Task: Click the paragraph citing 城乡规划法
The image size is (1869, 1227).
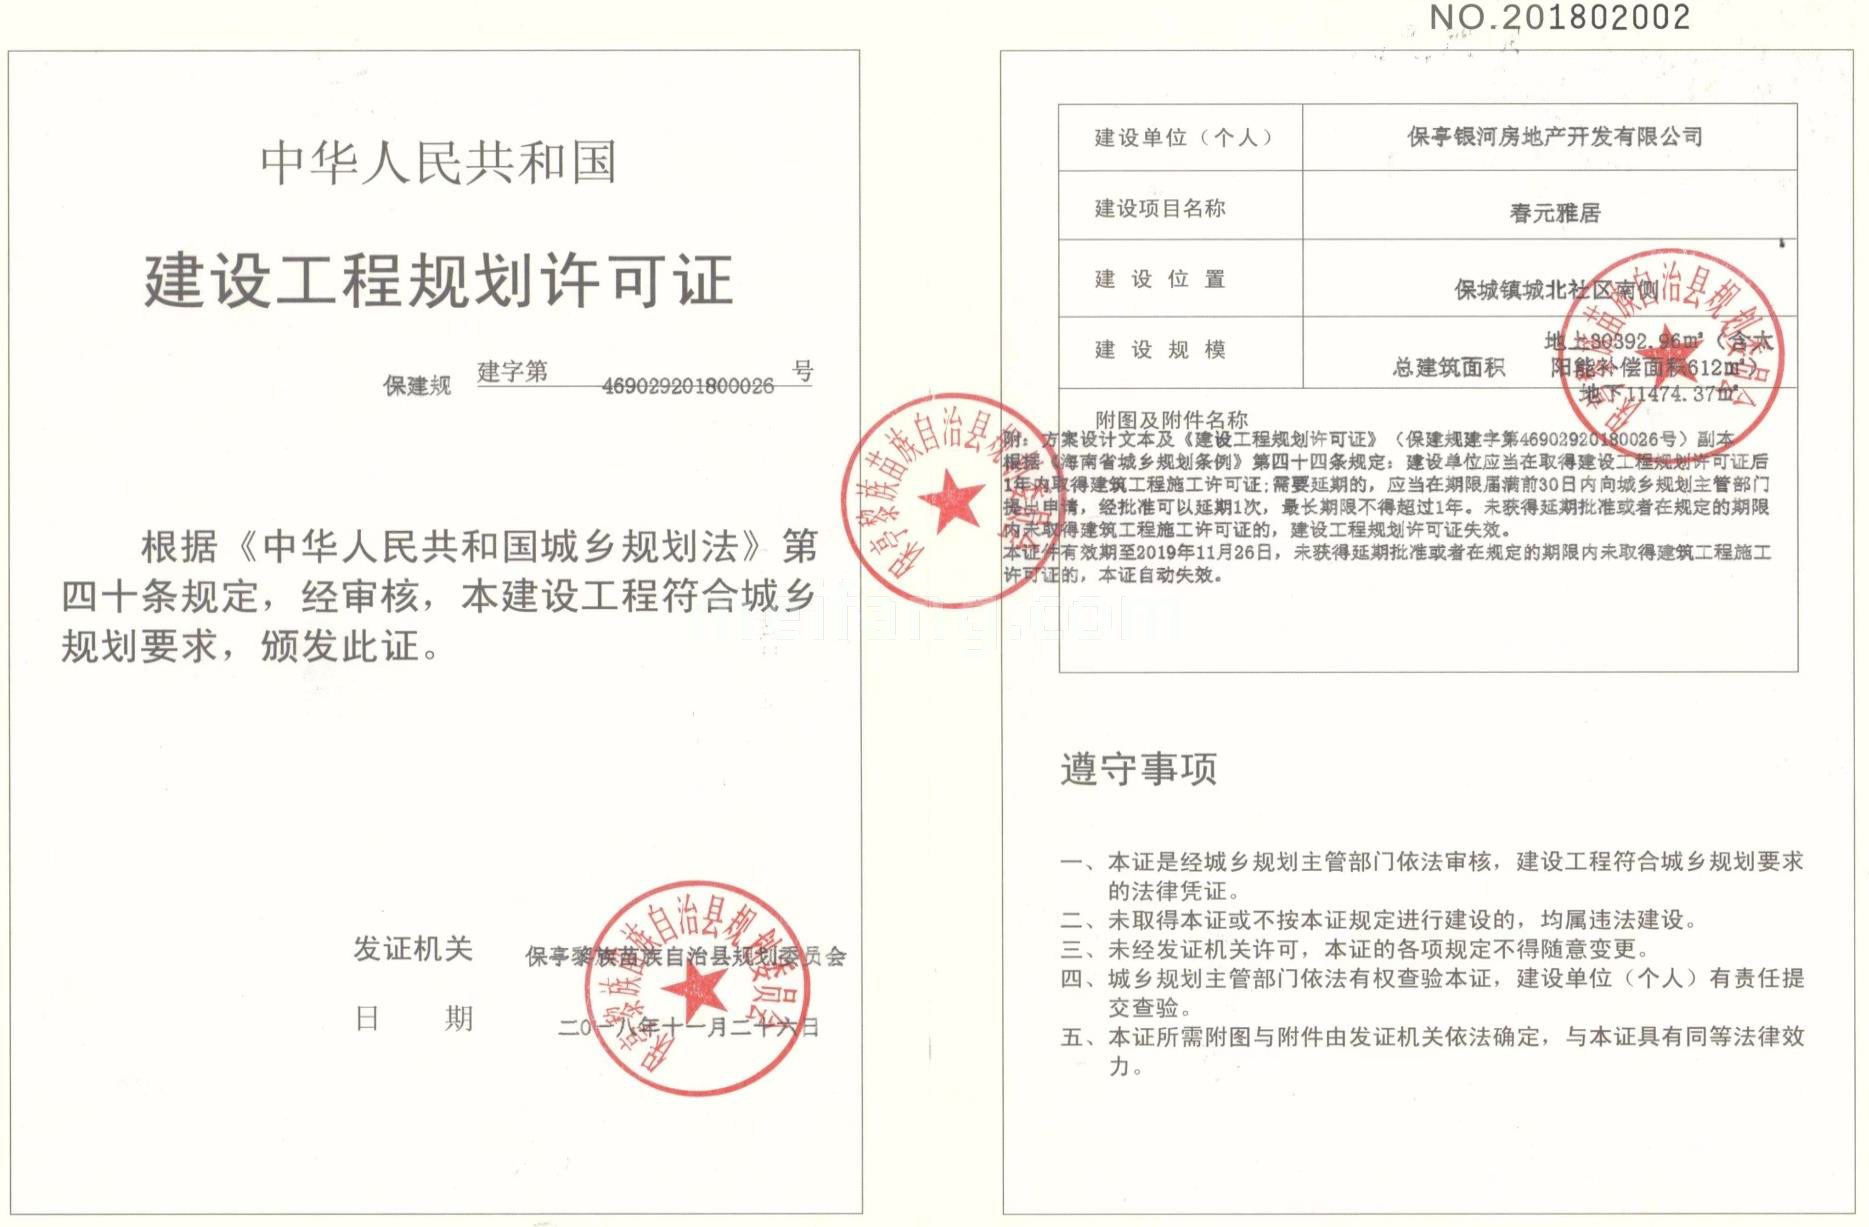Action: (439, 596)
